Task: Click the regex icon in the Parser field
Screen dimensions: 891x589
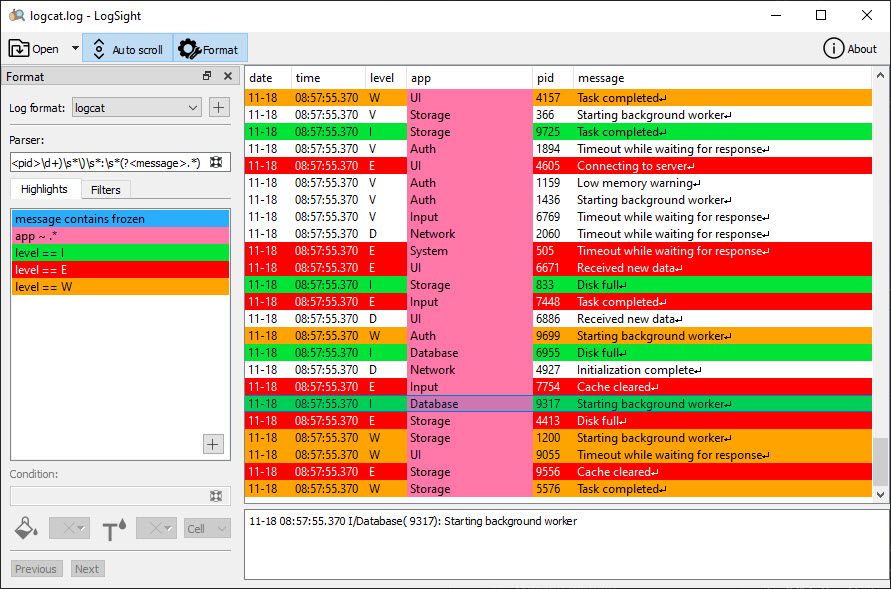Action: [216, 160]
